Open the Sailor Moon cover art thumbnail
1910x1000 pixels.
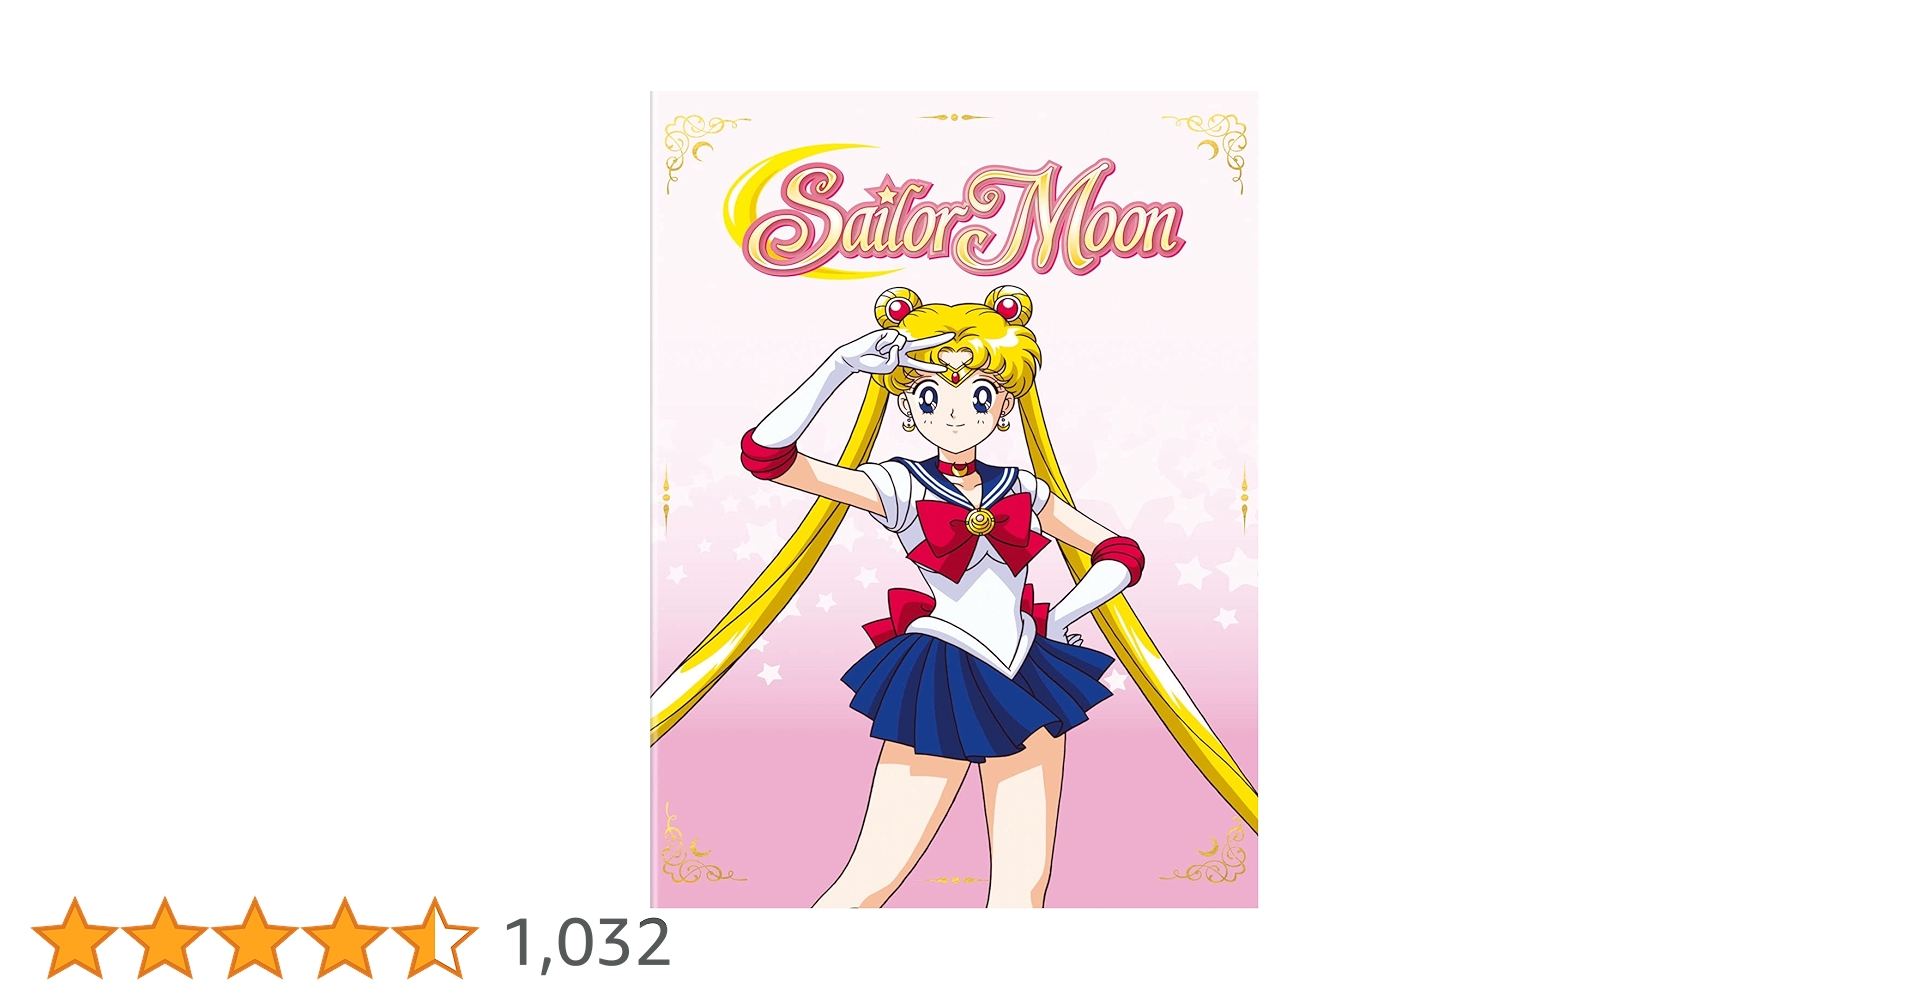[954, 499]
